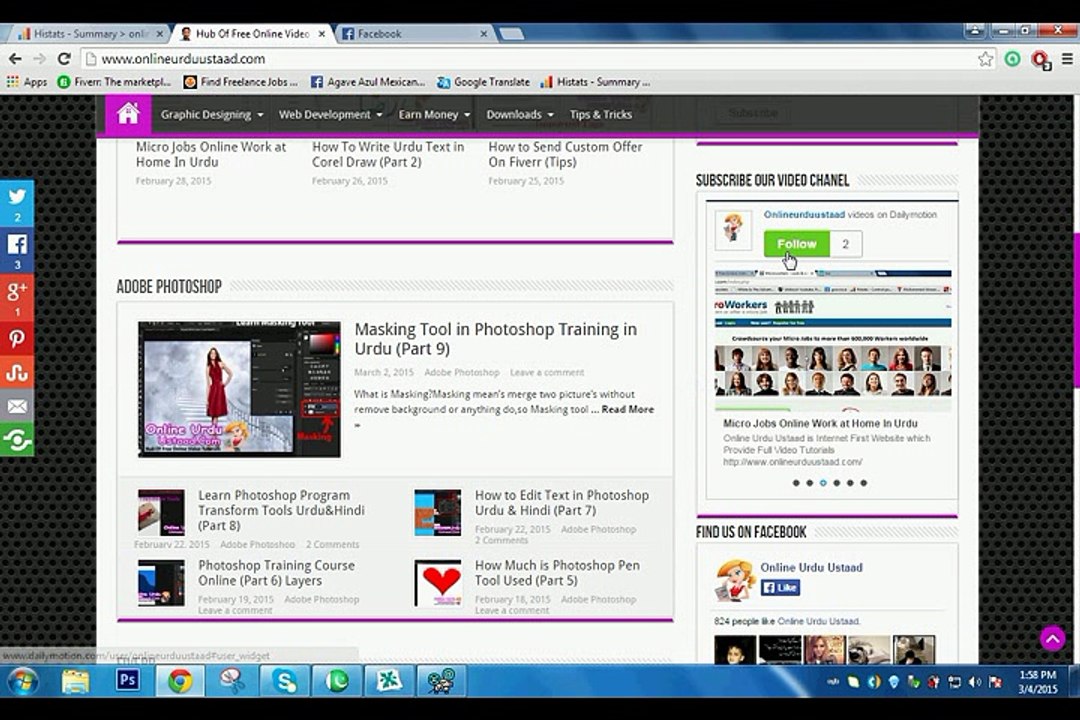Open green ShareThis sidebar icon
This screenshot has width=1080, height=720.
(x=17, y=440)
